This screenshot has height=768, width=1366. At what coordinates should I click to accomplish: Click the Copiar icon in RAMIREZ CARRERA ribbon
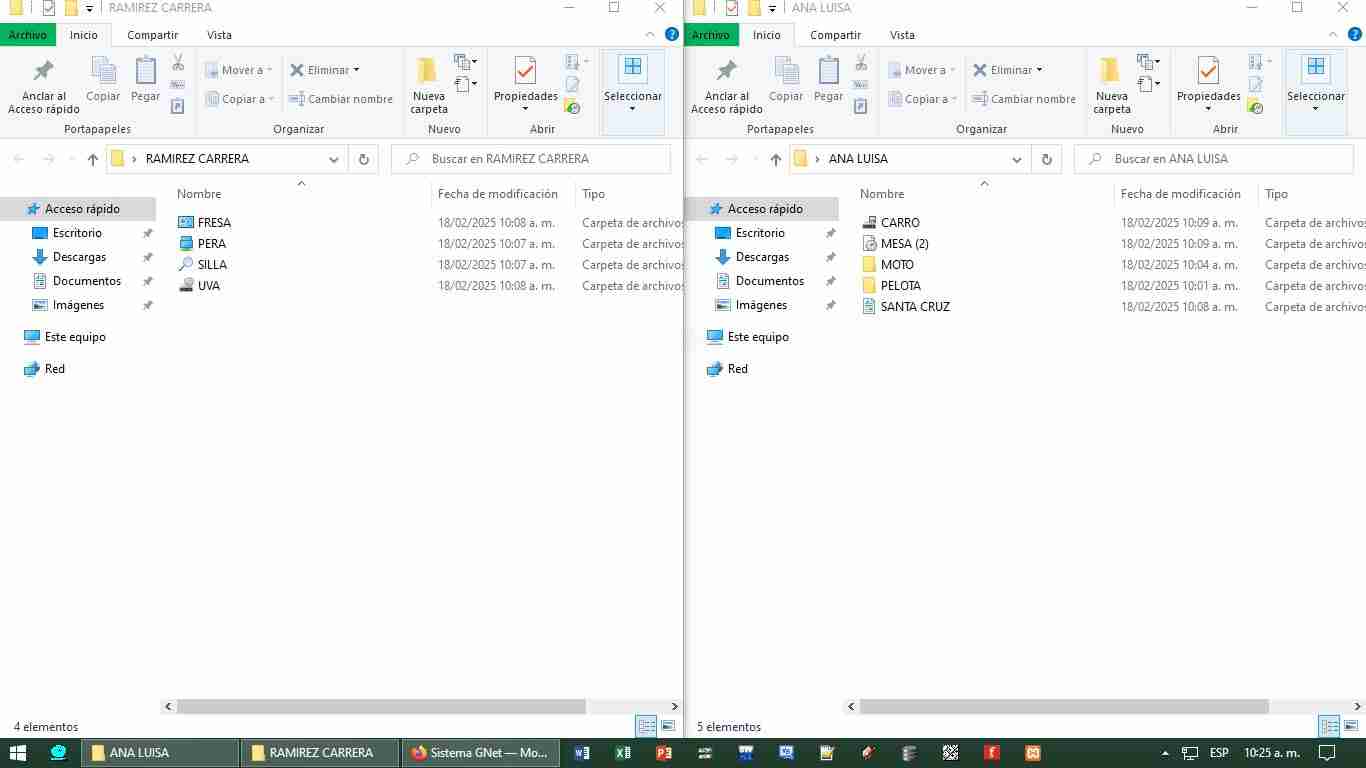pyautogui.click(x=103, y=70)
